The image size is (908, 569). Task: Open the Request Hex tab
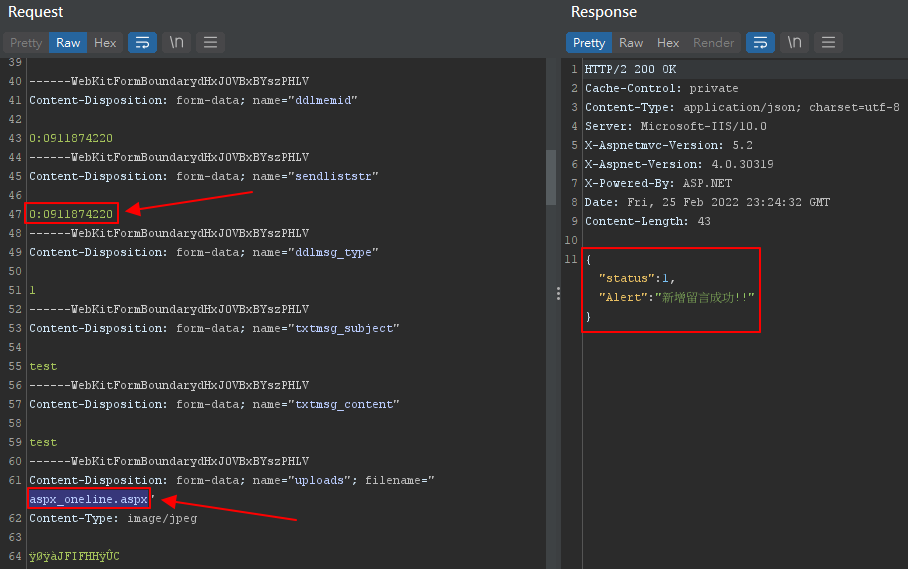tap(105, 43)
